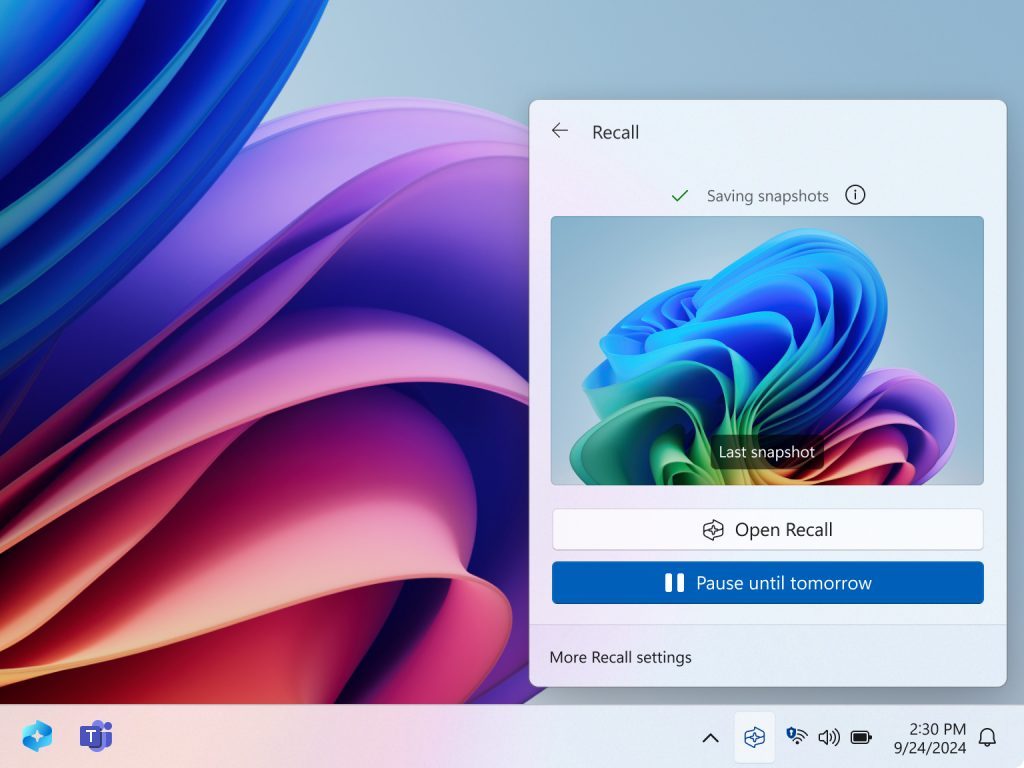
Task: Click the Saving snapshots status text
Action: 767,196
